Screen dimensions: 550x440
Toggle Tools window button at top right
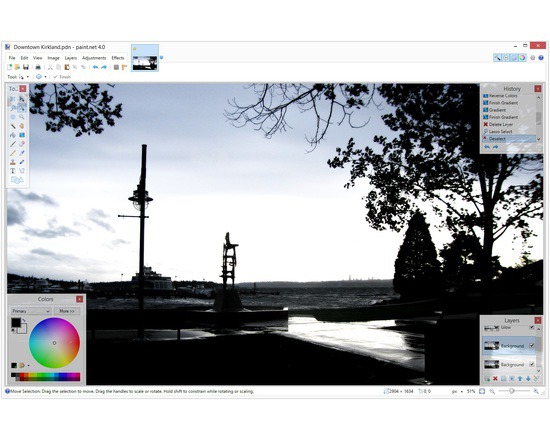pos(497,58)
